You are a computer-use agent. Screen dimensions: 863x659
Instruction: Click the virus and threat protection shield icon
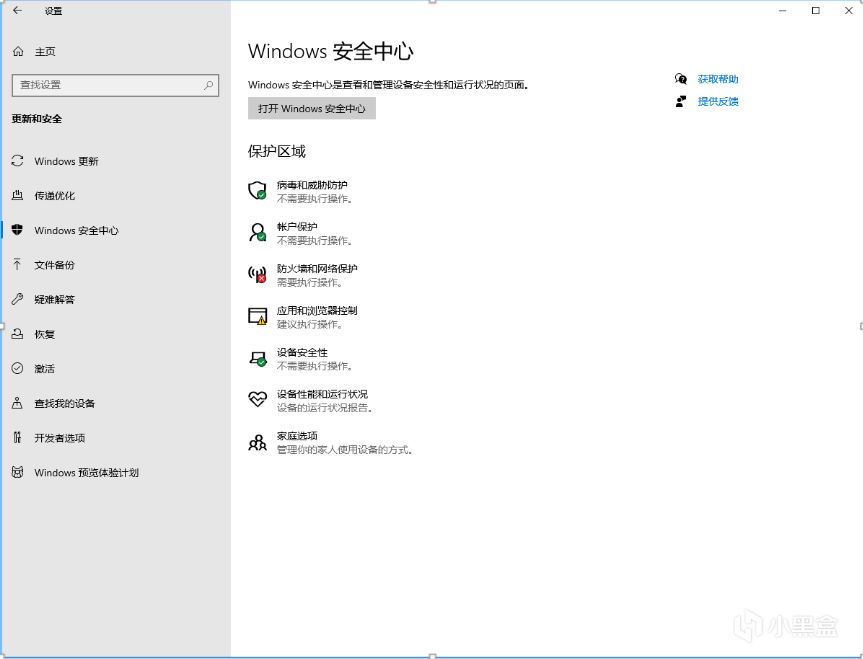(x=257, y=190)
